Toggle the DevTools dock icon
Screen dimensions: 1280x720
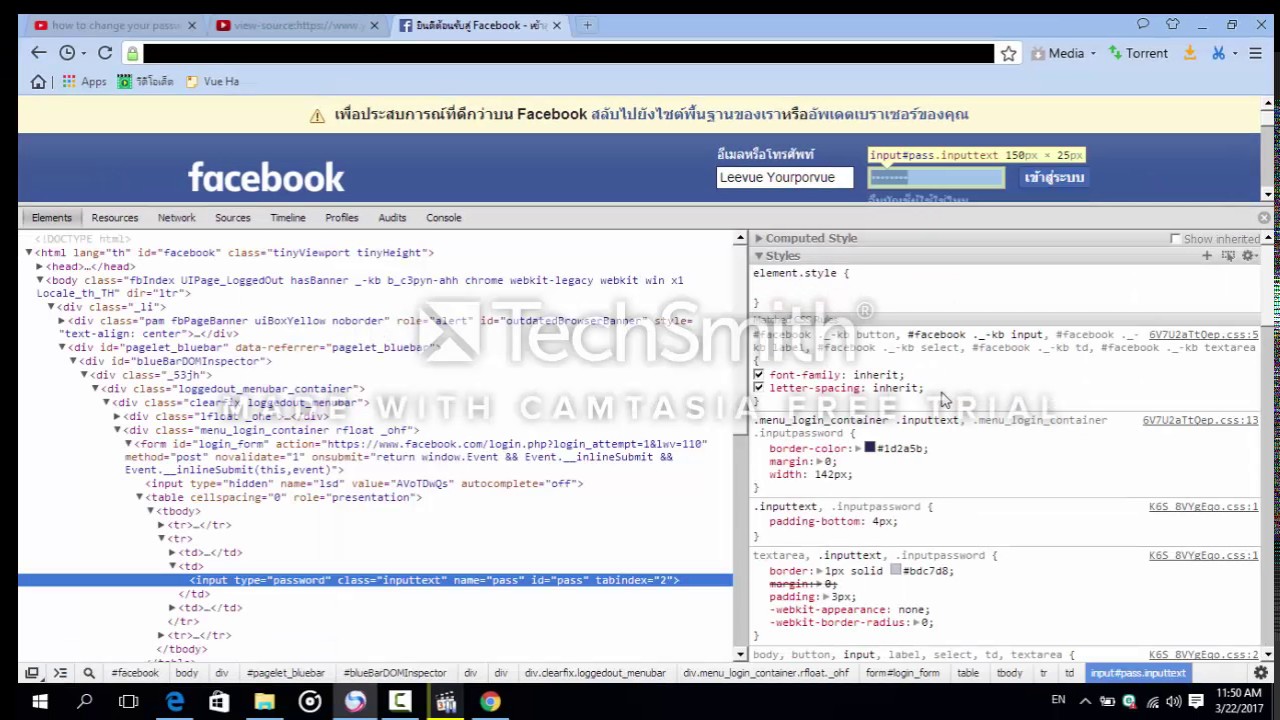click(32, 673)
